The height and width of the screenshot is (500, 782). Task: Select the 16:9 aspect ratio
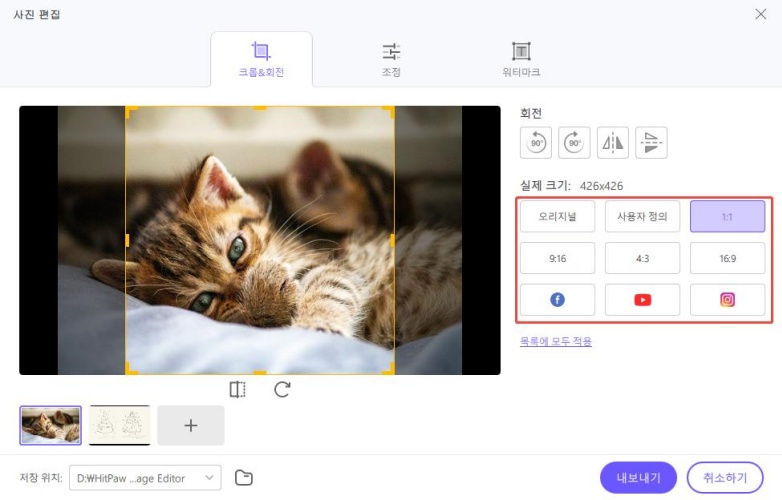[727, 258]
